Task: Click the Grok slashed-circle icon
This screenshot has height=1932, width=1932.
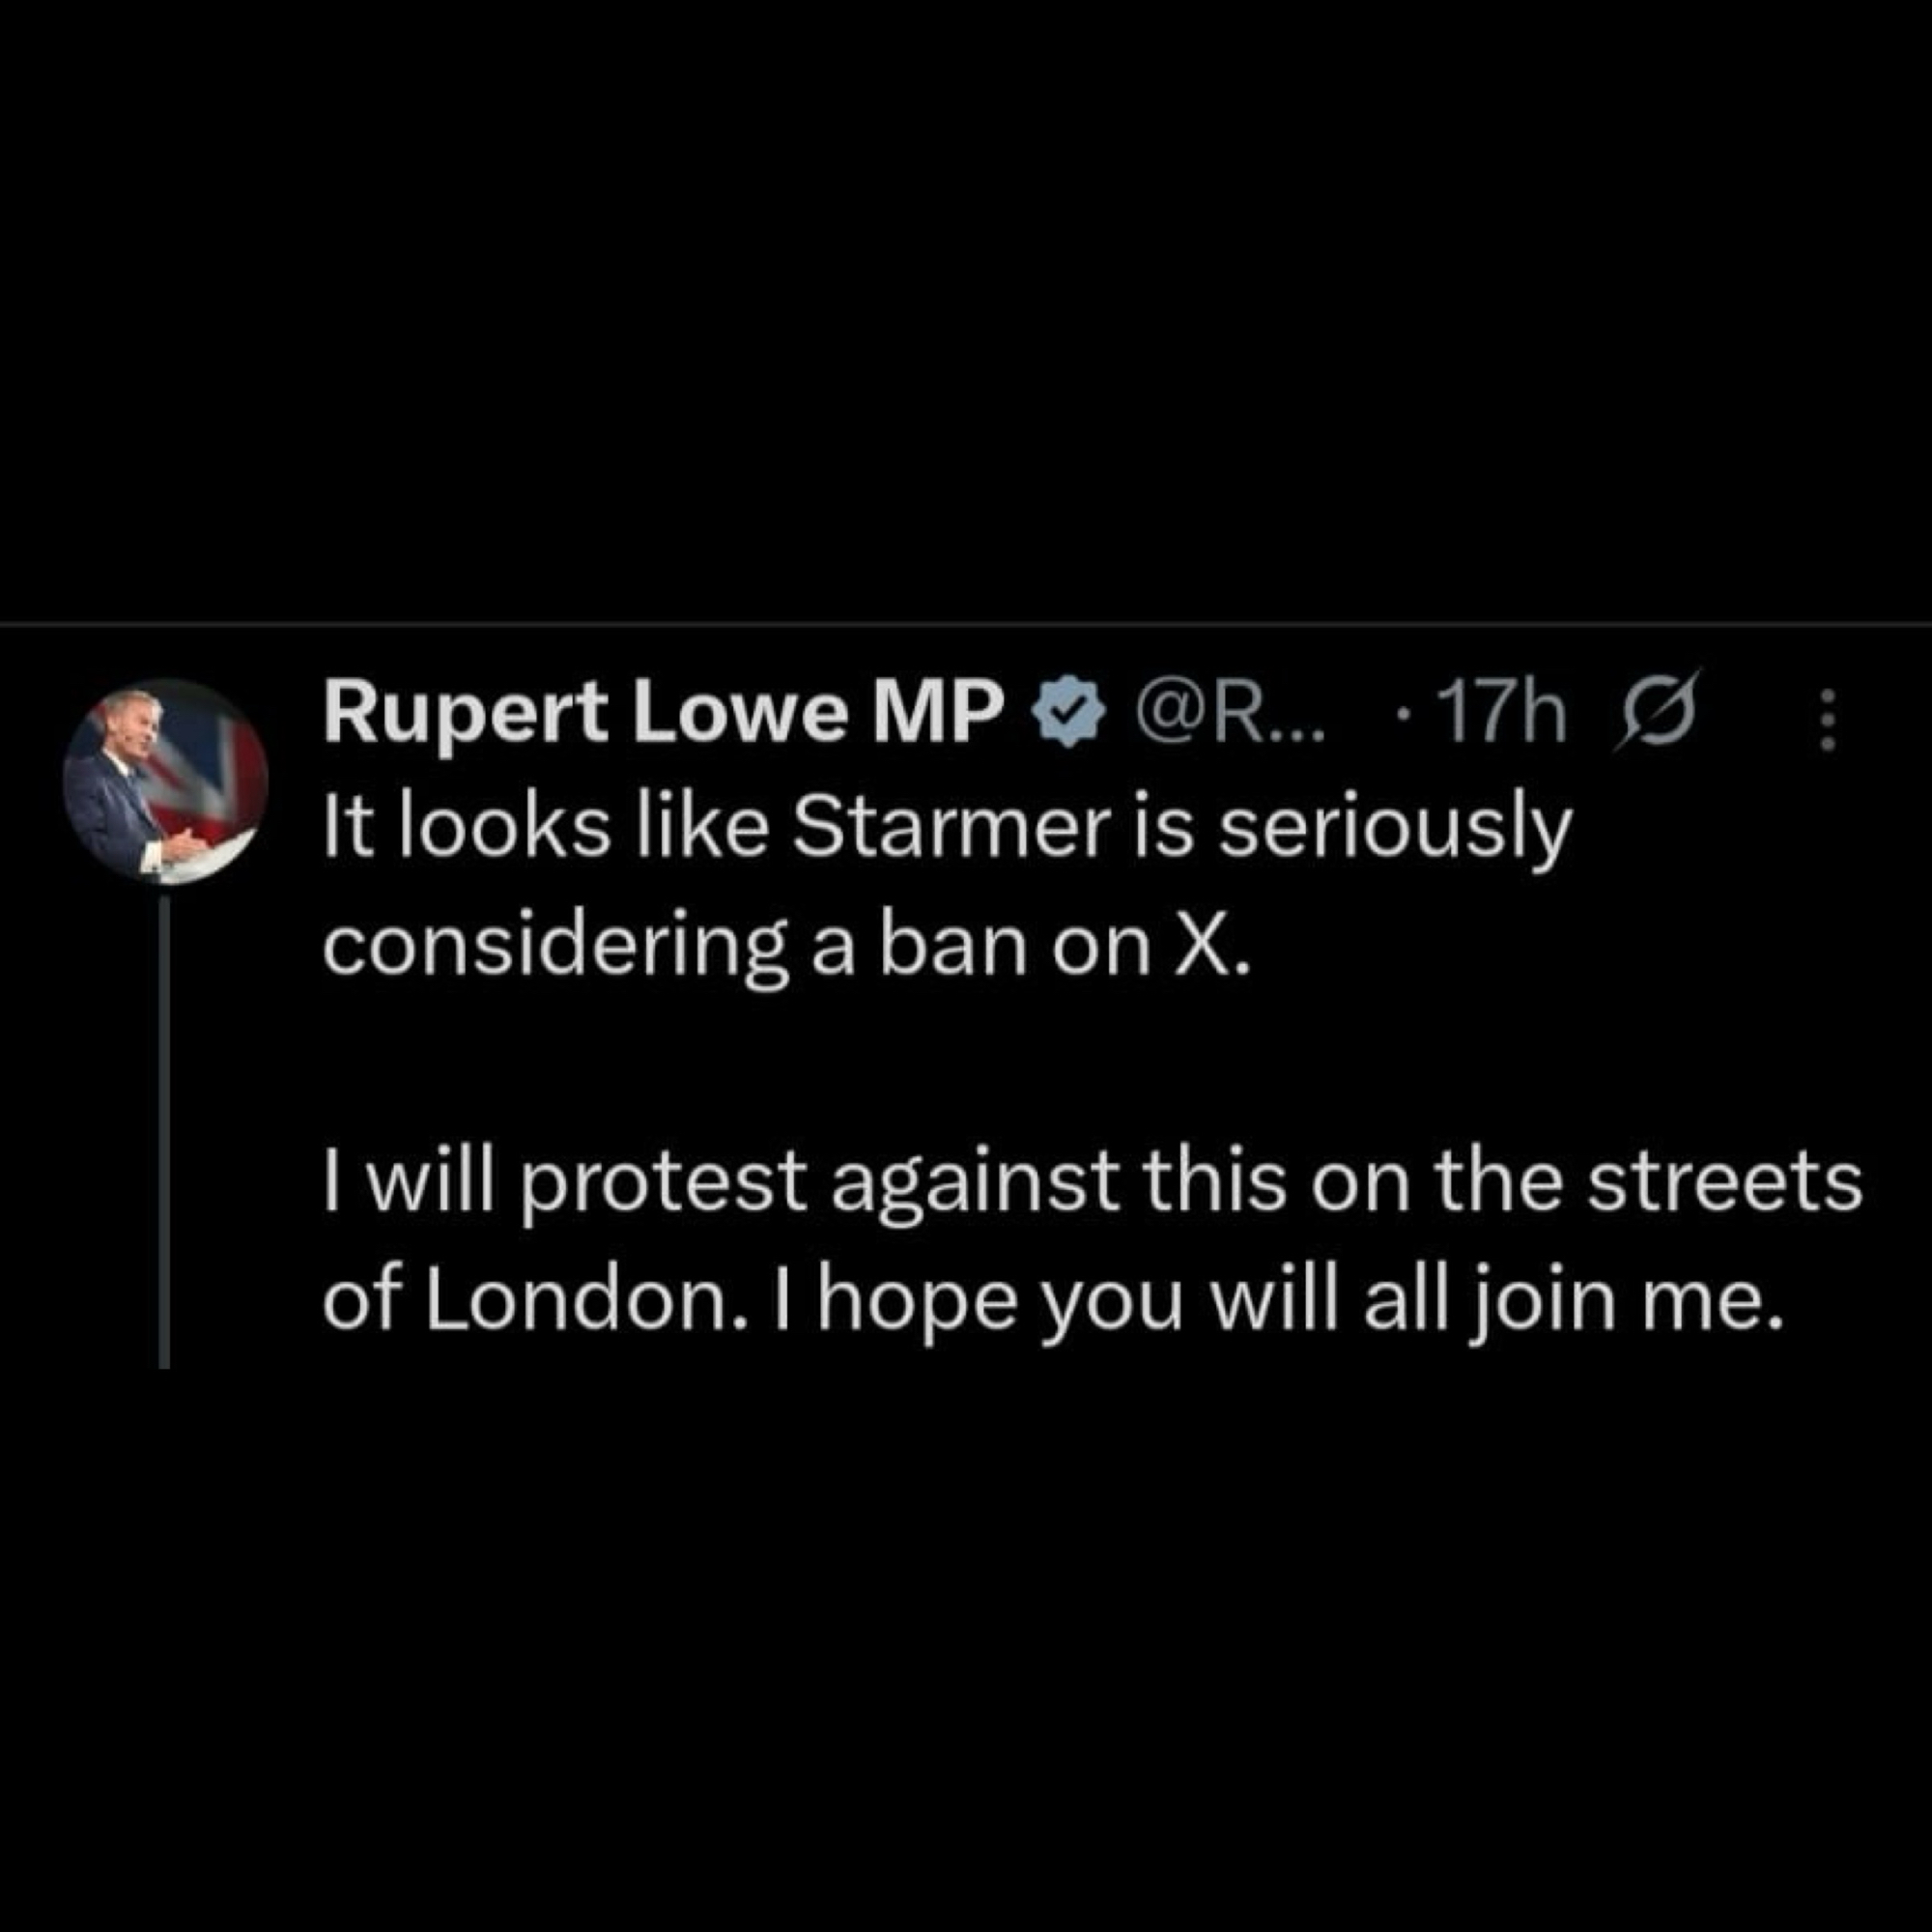Action: pos(1658,713)
